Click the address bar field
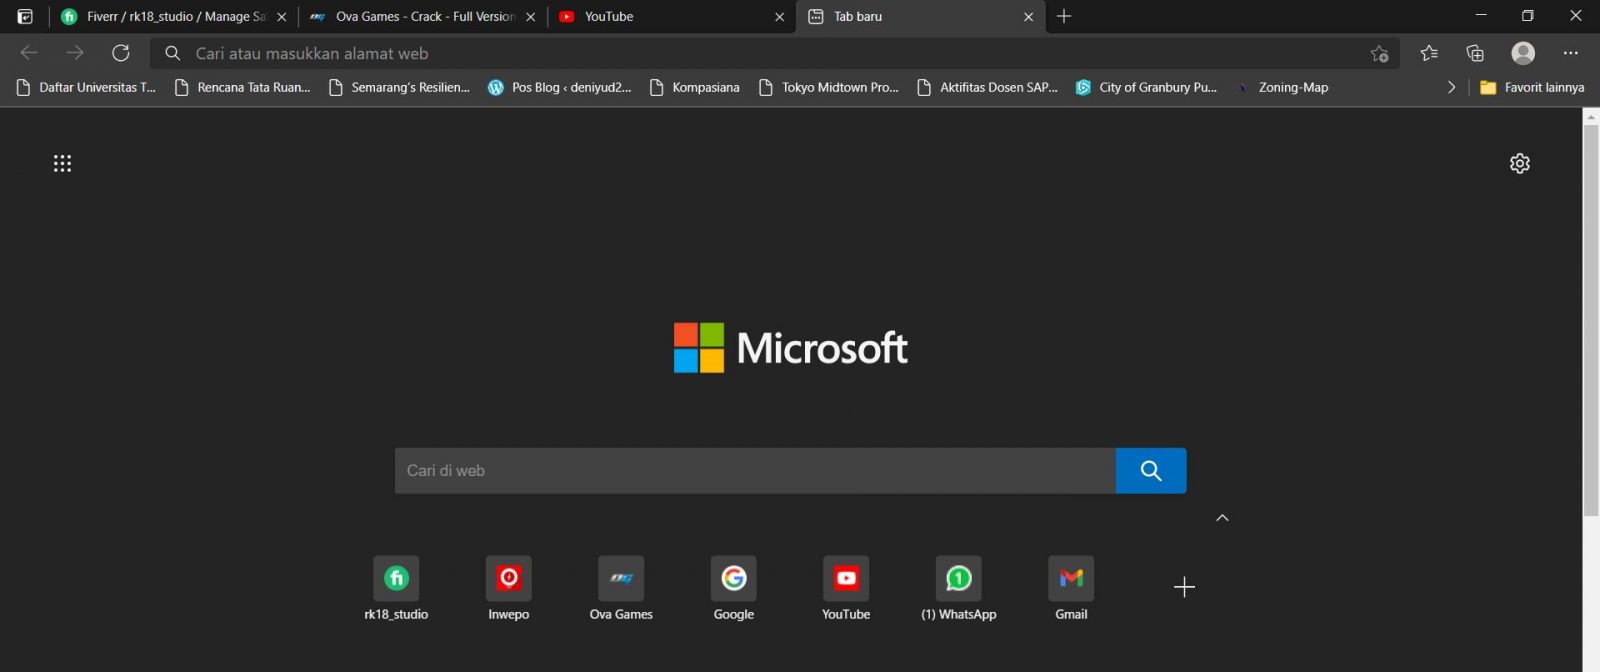 click(x=775, y=53)
